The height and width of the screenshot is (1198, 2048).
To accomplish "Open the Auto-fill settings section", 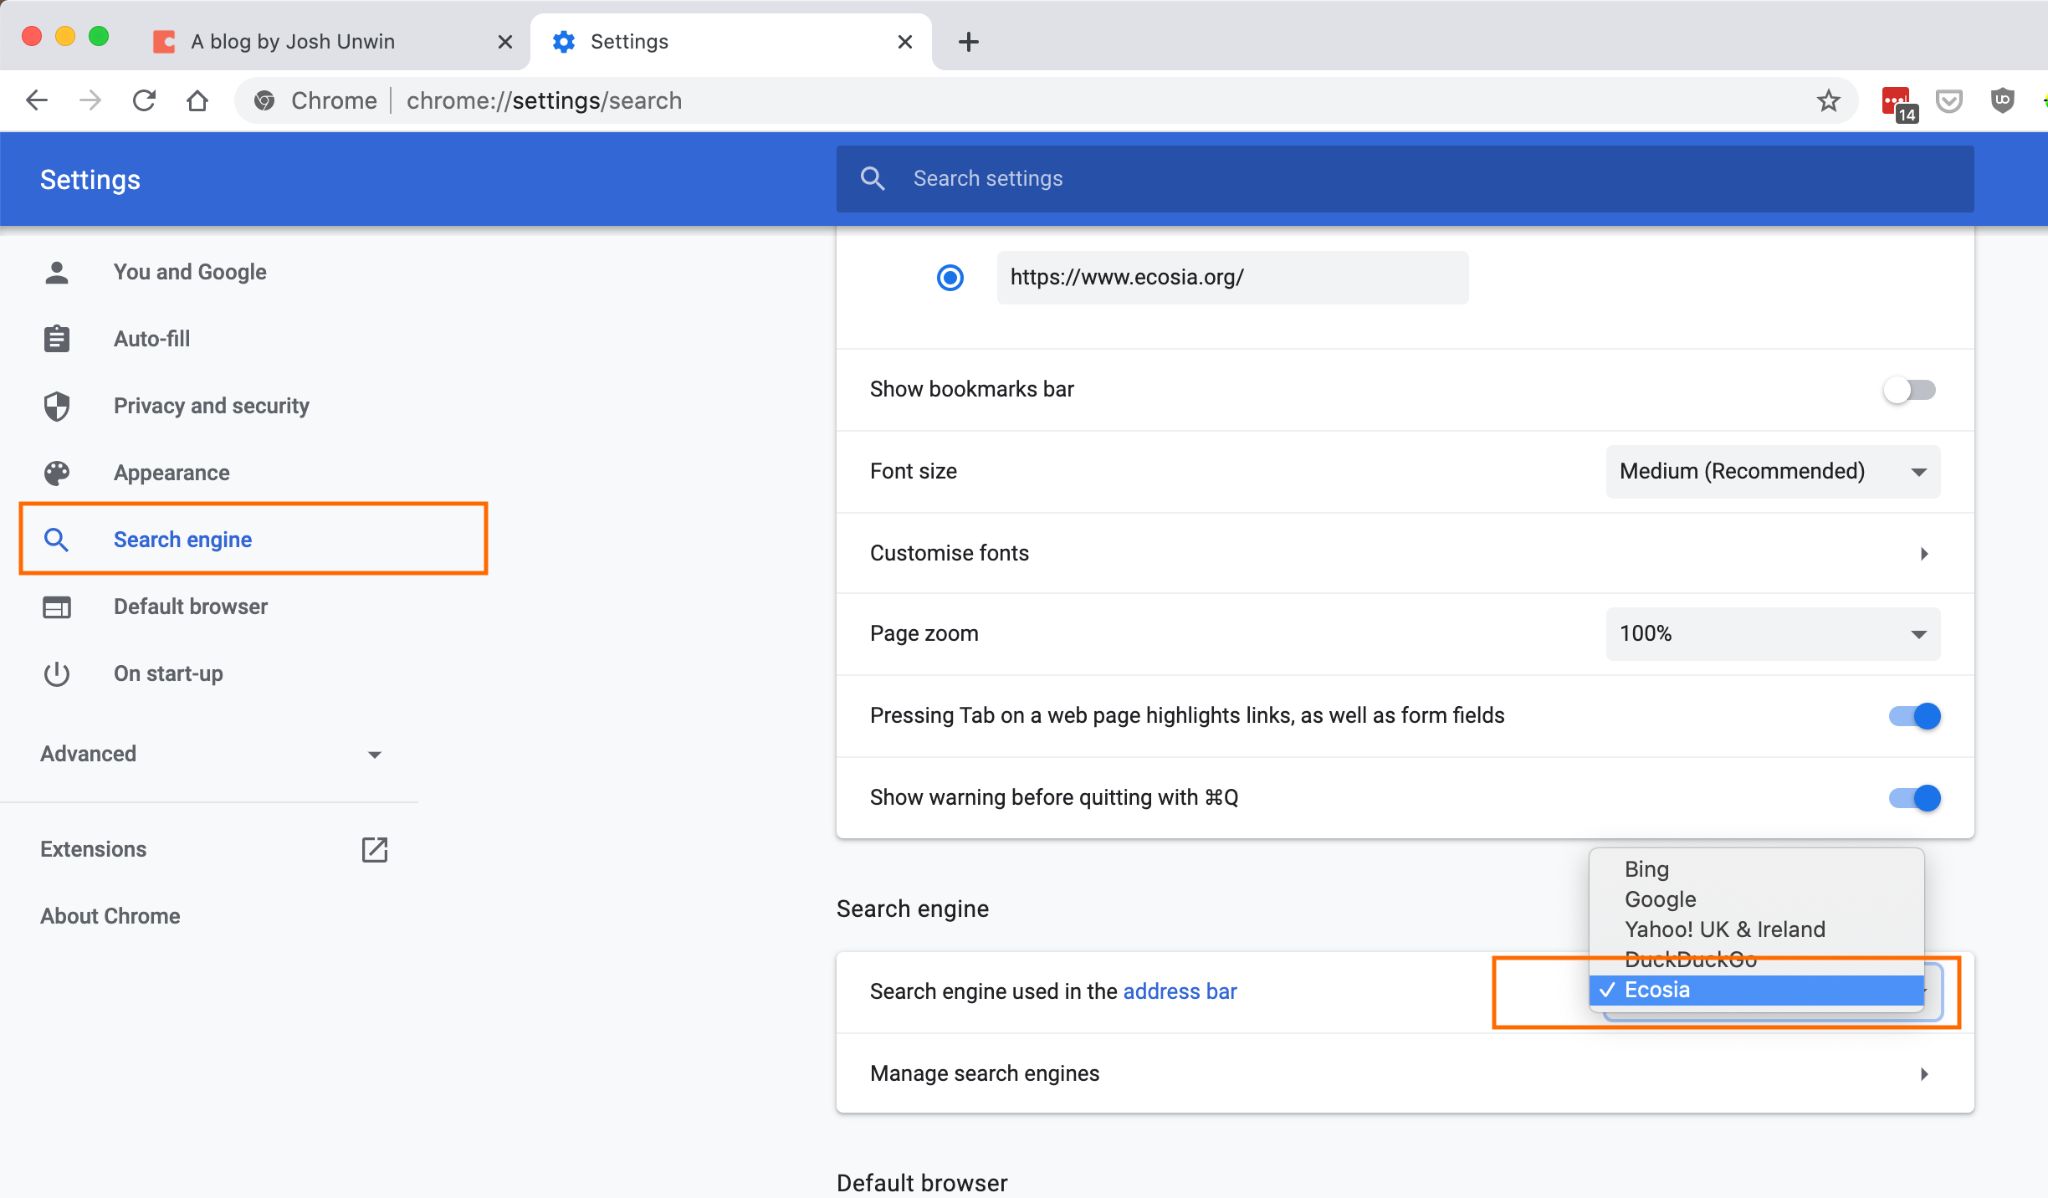I will coord(152,339).
